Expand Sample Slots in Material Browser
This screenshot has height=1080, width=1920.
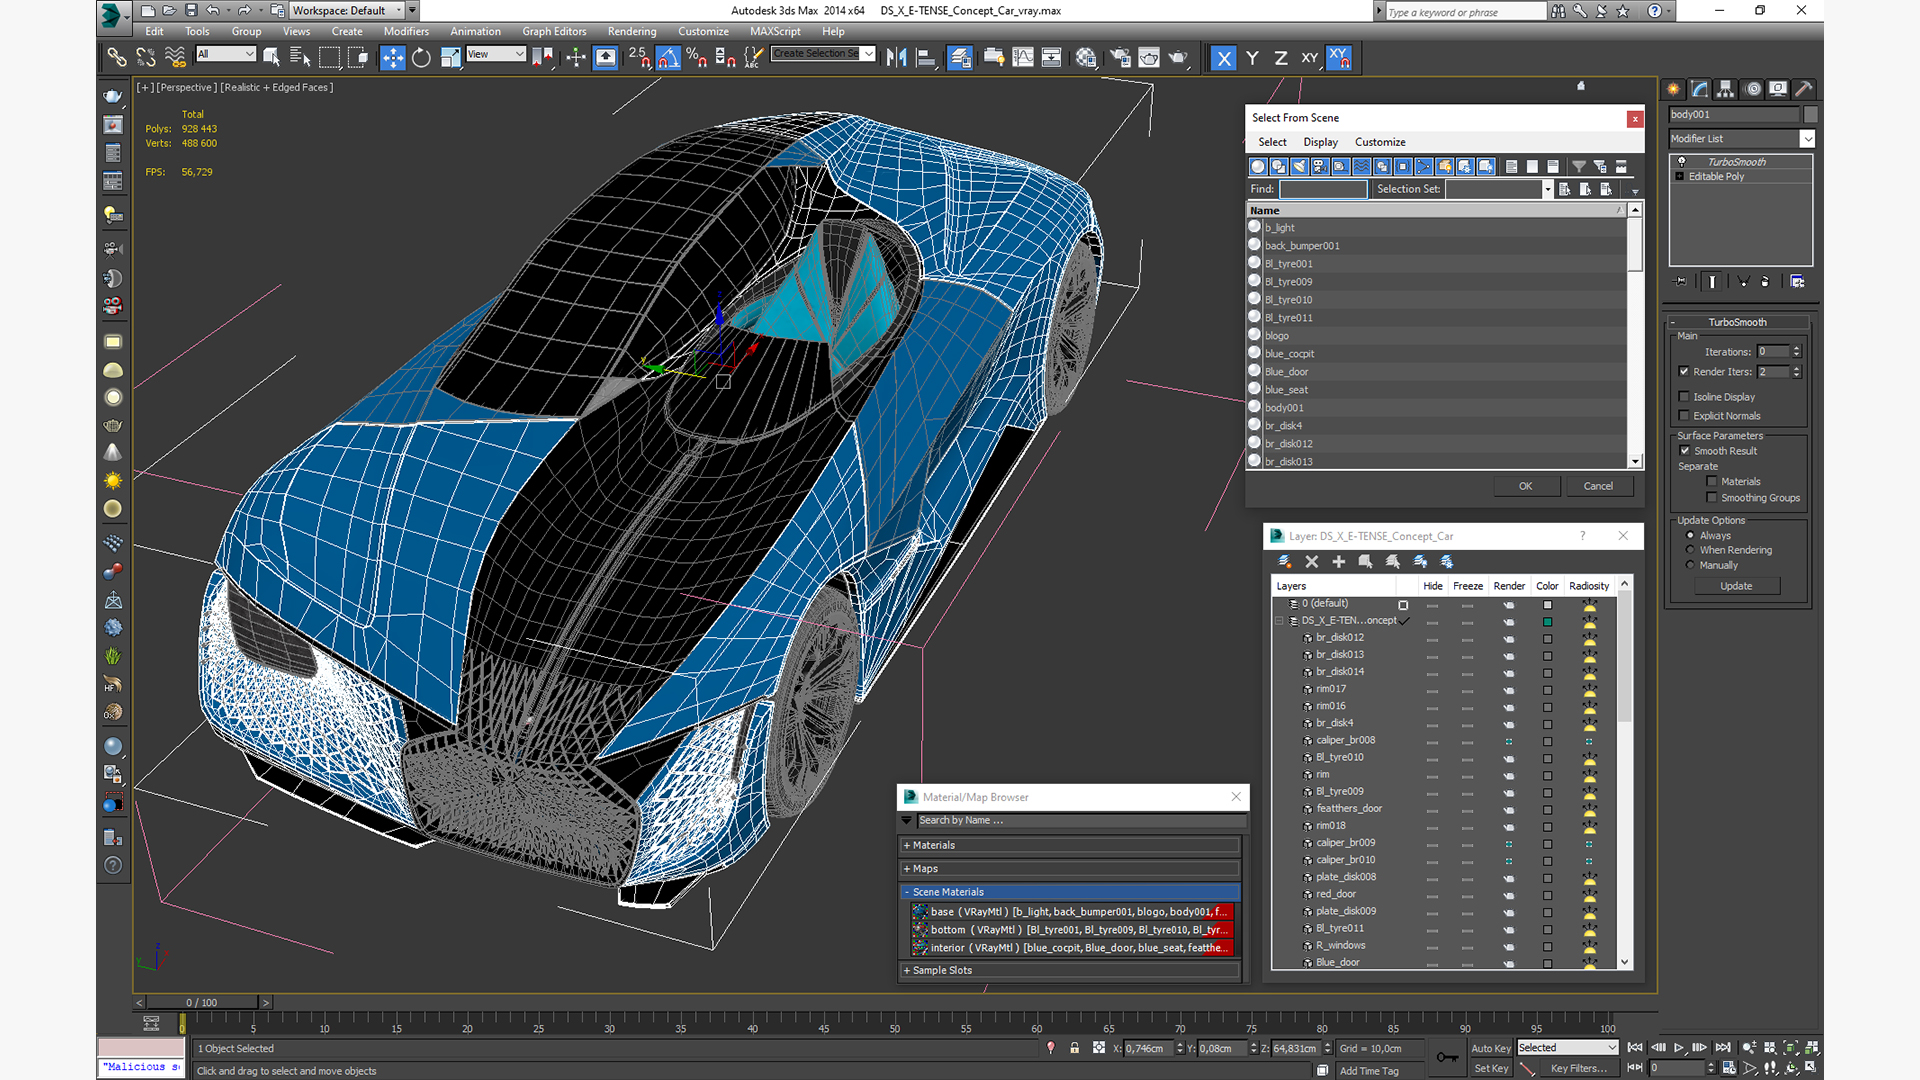tap(1070, 970)
